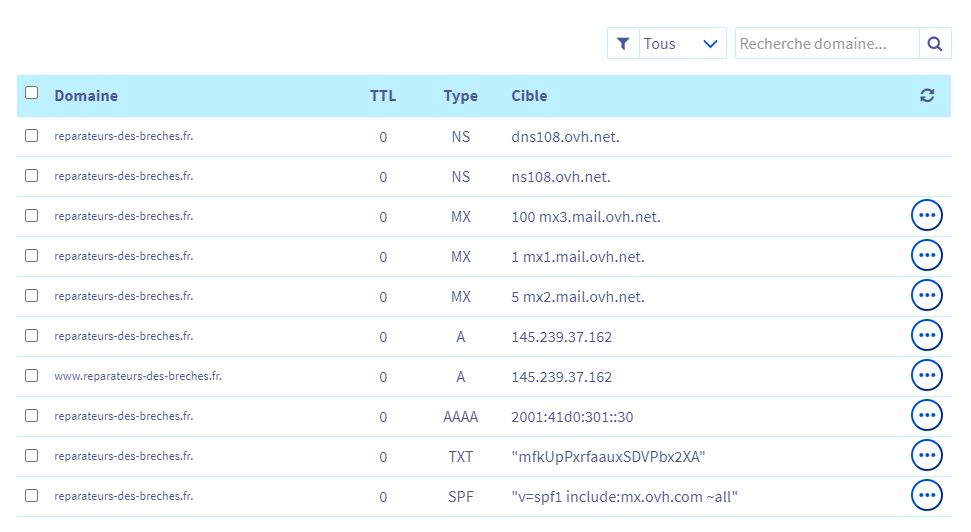The width and height of the screenshot is (971, 532).
Task: Click the www.reparateurs-des-breches.fr domain link
Action: point(137,376)
